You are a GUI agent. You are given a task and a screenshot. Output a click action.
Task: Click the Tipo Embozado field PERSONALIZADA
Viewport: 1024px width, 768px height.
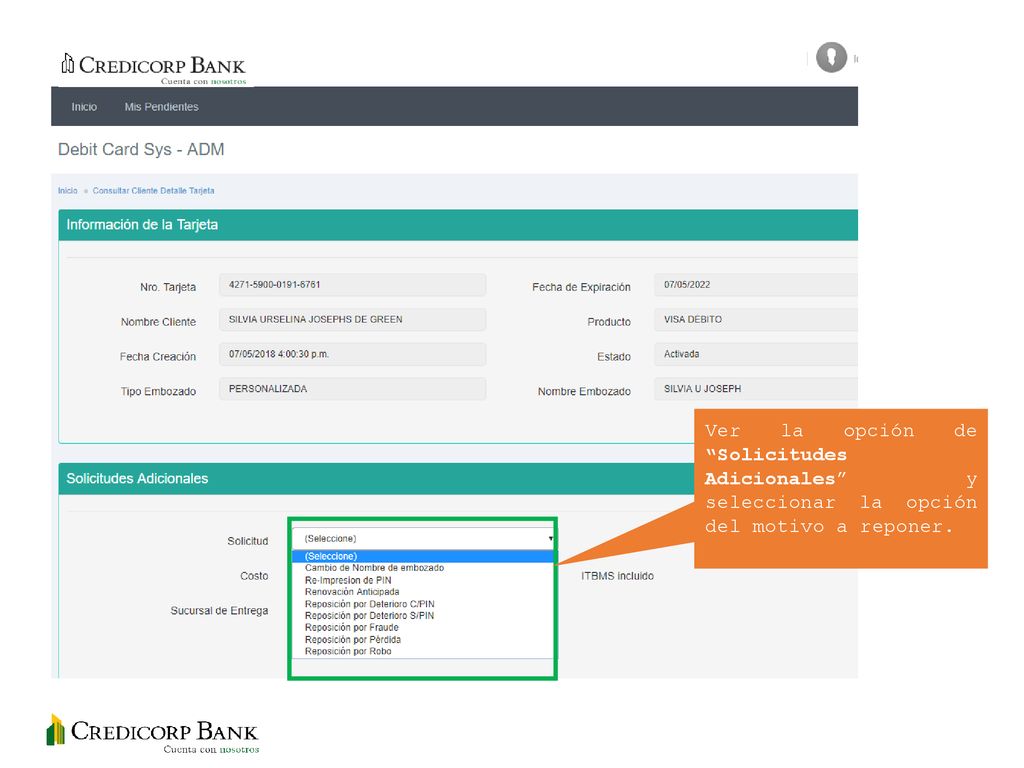(353, 389)
